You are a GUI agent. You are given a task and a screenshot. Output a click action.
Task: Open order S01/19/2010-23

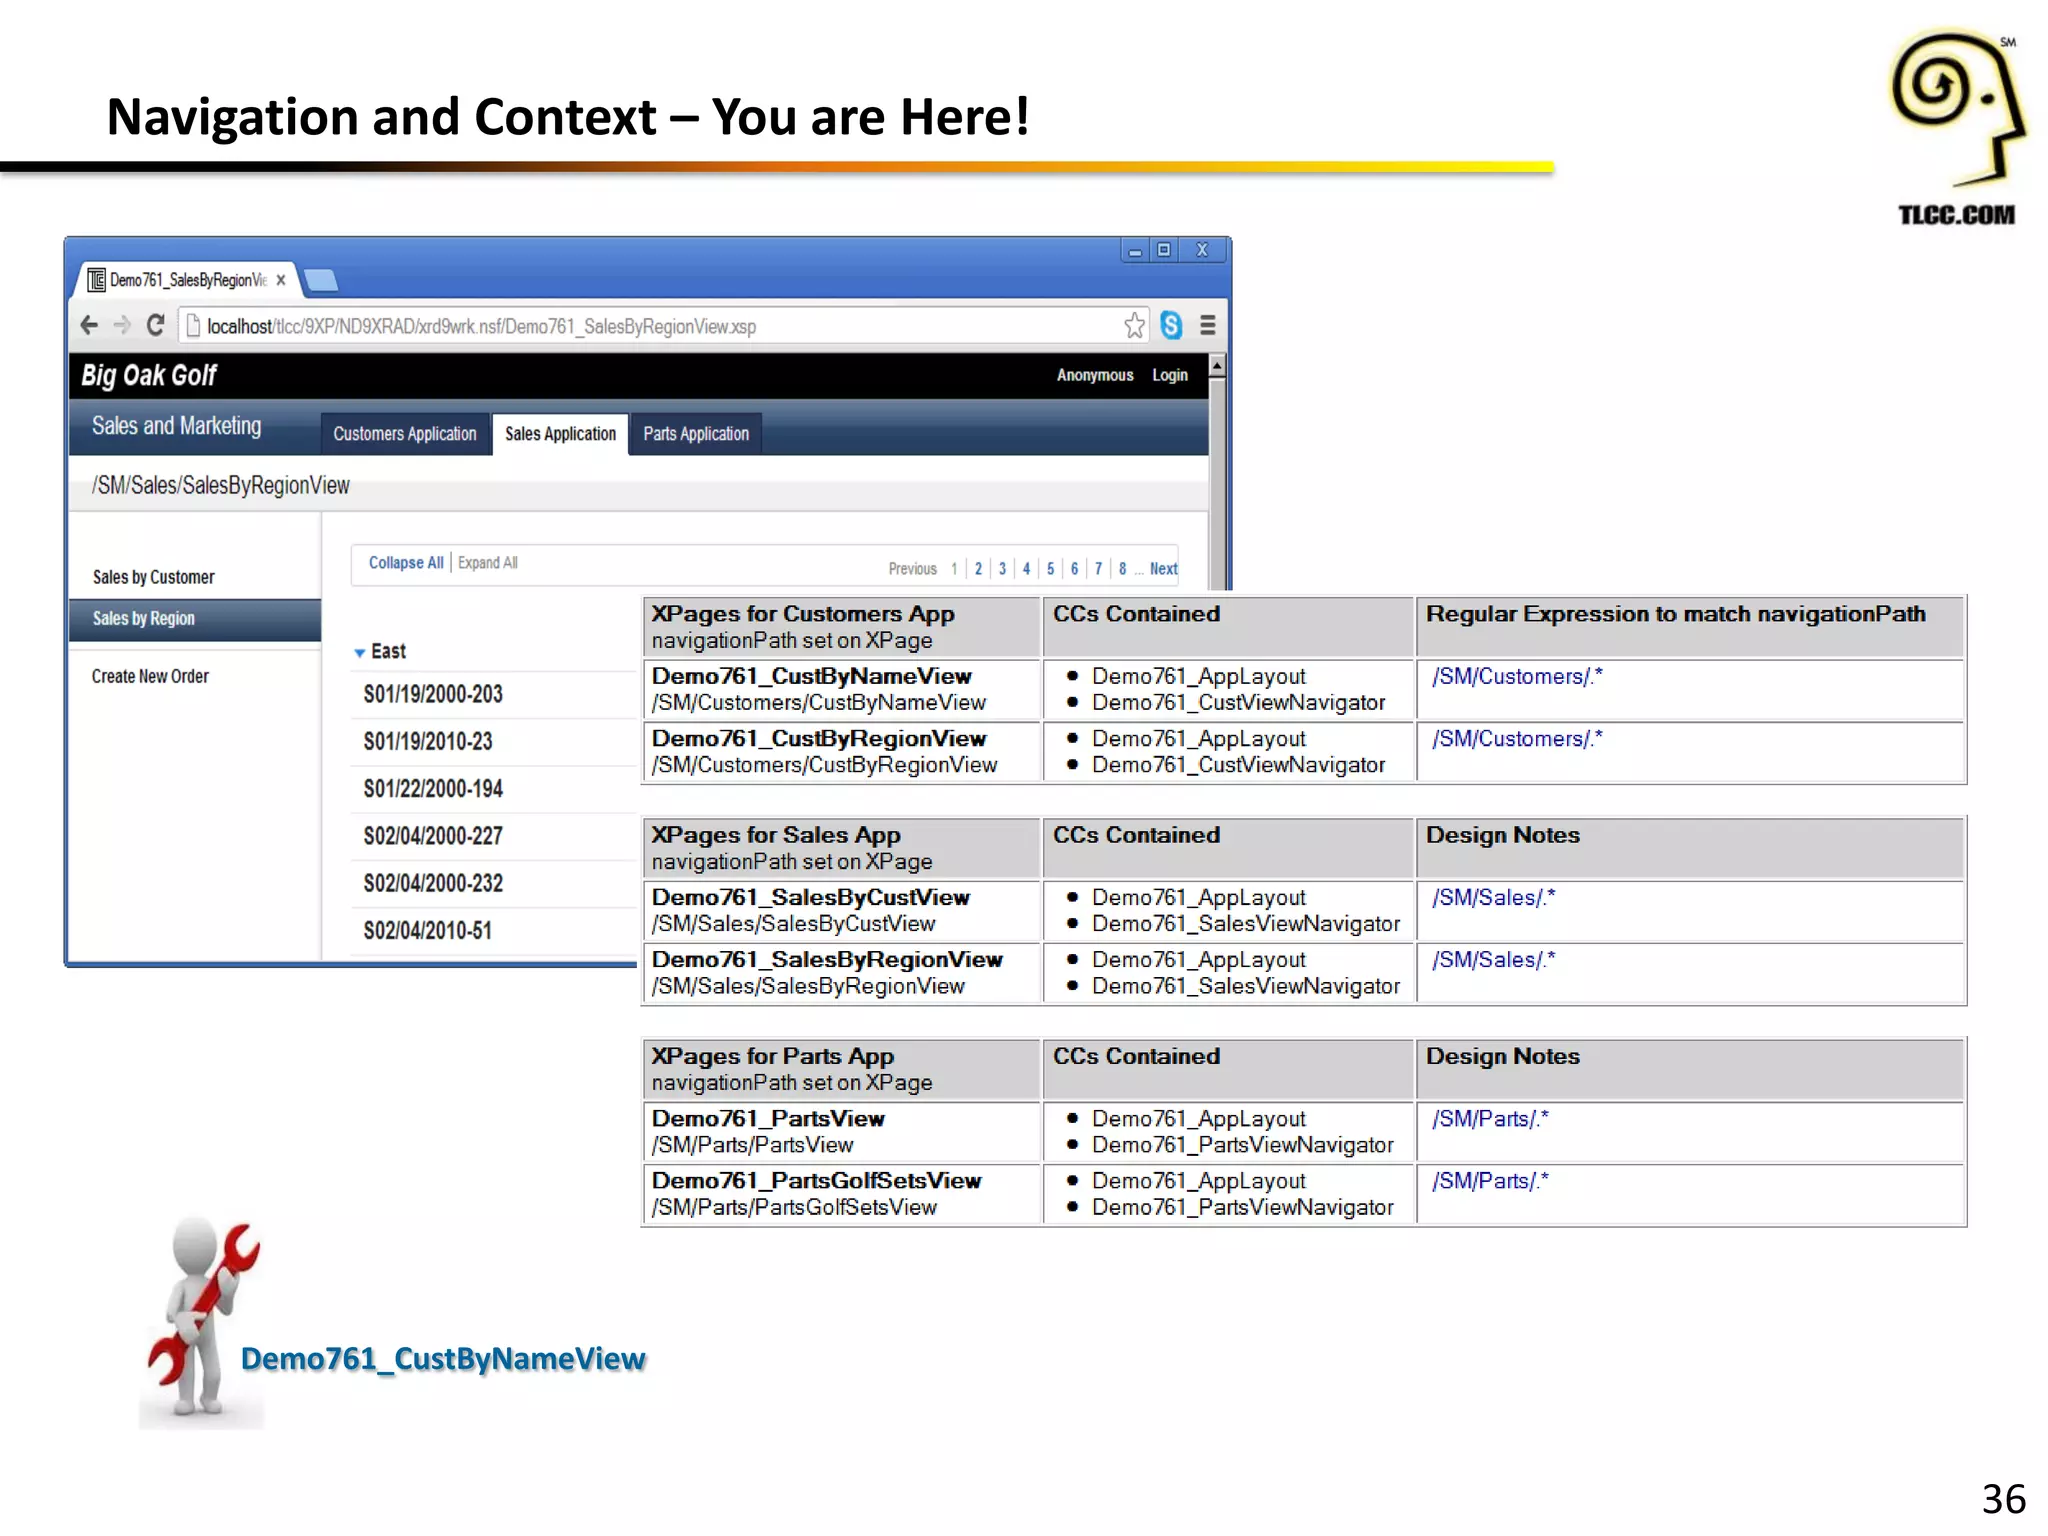pyautogui.click(x=428, y=741)
